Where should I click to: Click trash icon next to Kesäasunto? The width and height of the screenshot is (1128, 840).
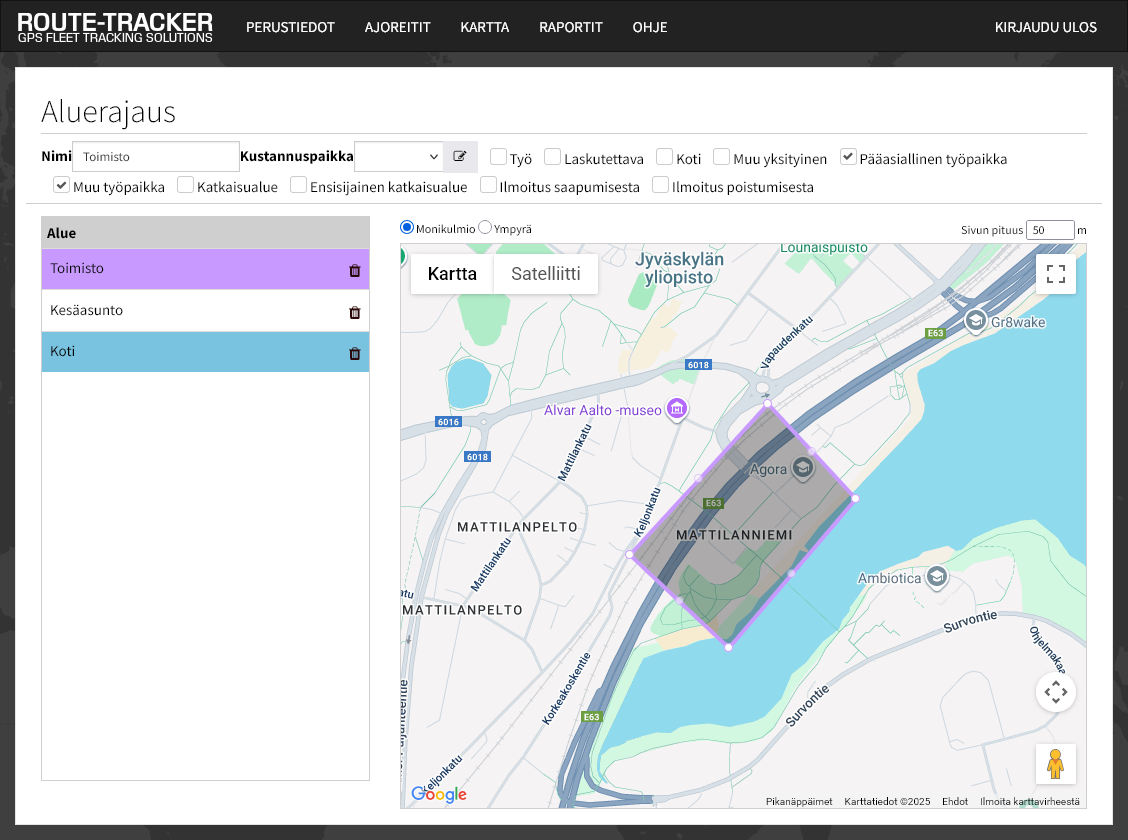354,312
